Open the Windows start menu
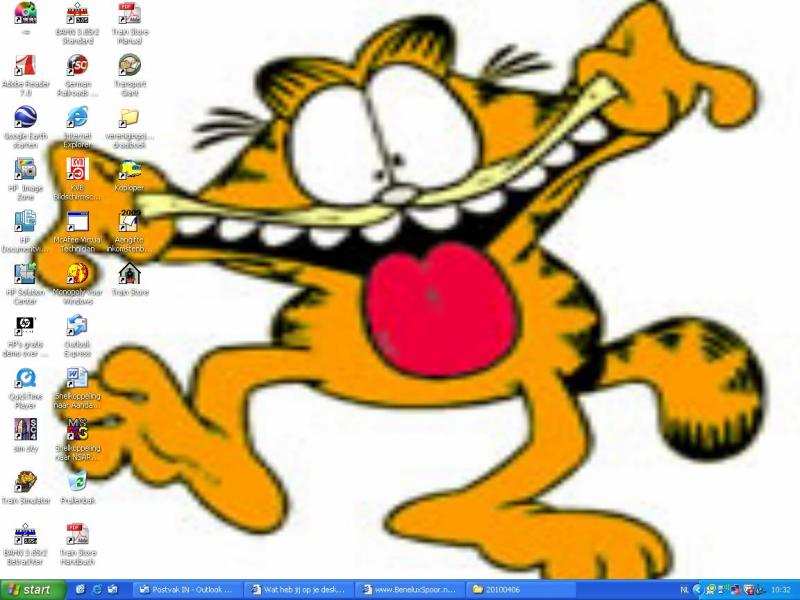The width and height of the screenshot is (800, 600). click(x=32, y=590)
